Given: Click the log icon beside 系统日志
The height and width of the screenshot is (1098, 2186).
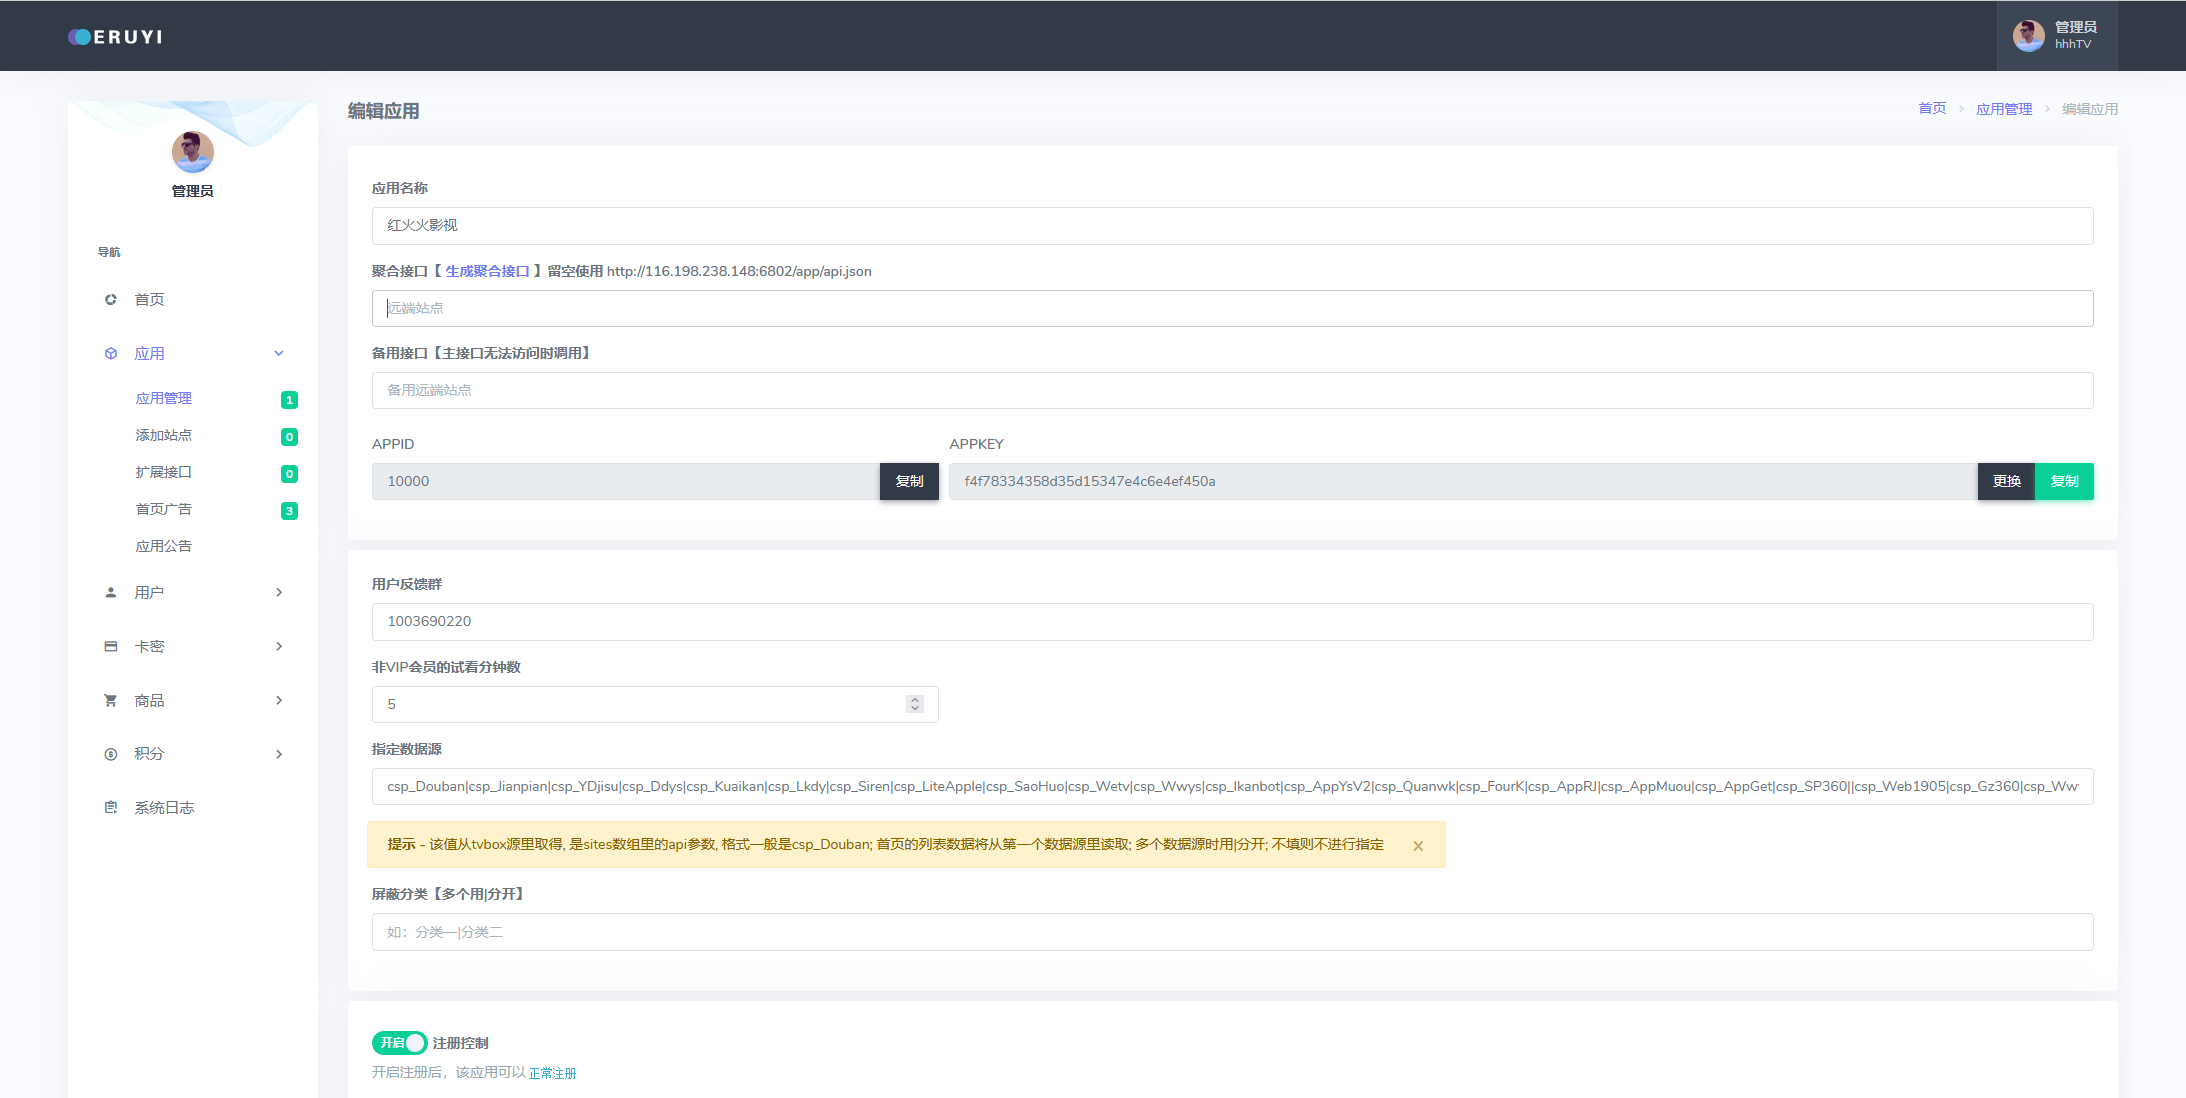Looking at the screenshot, I should pos(111,807).
